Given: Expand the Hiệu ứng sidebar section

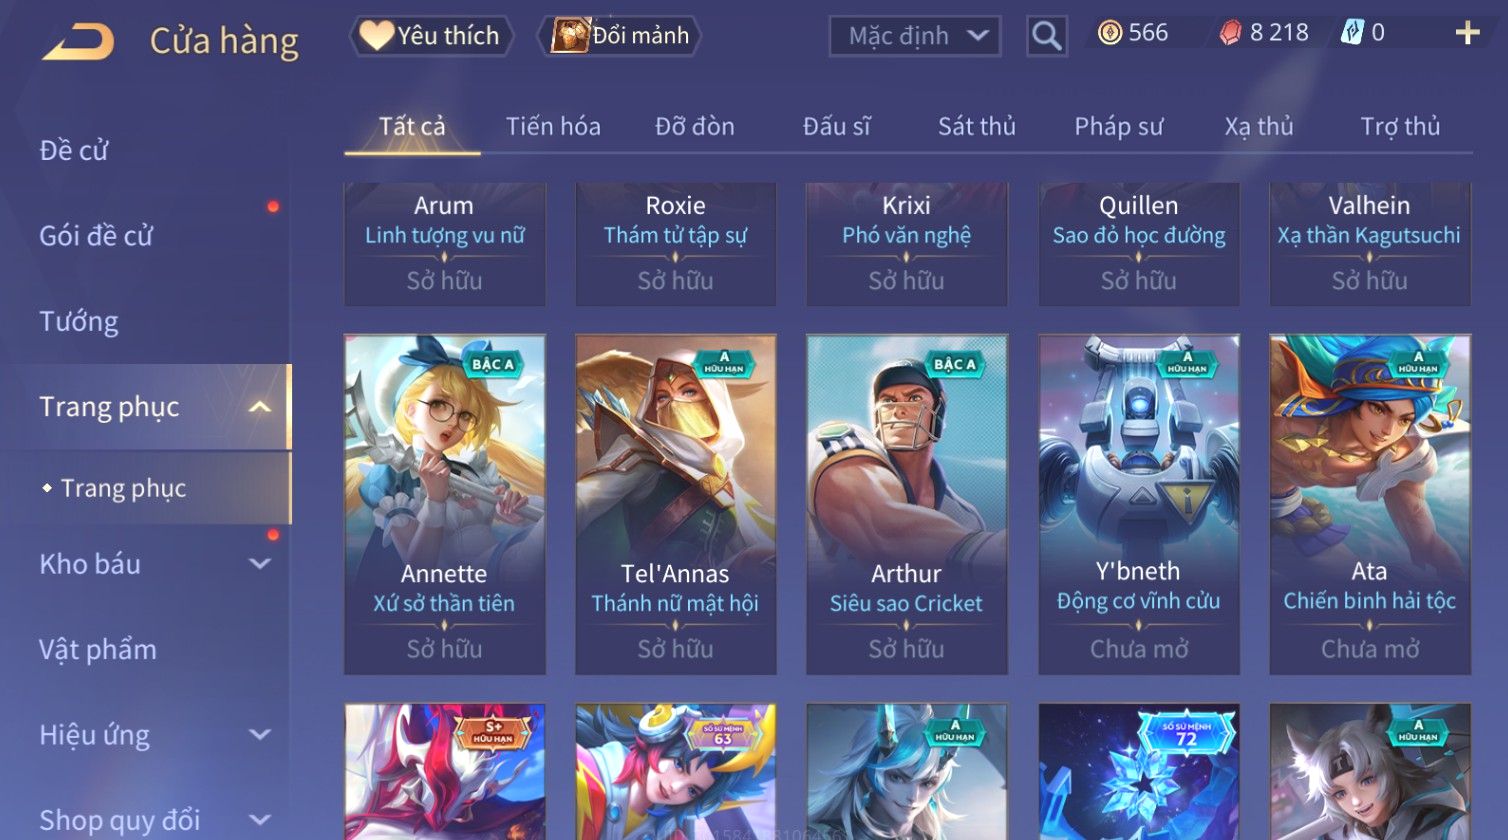Looking at the screenshot, I should click(259, 735).
